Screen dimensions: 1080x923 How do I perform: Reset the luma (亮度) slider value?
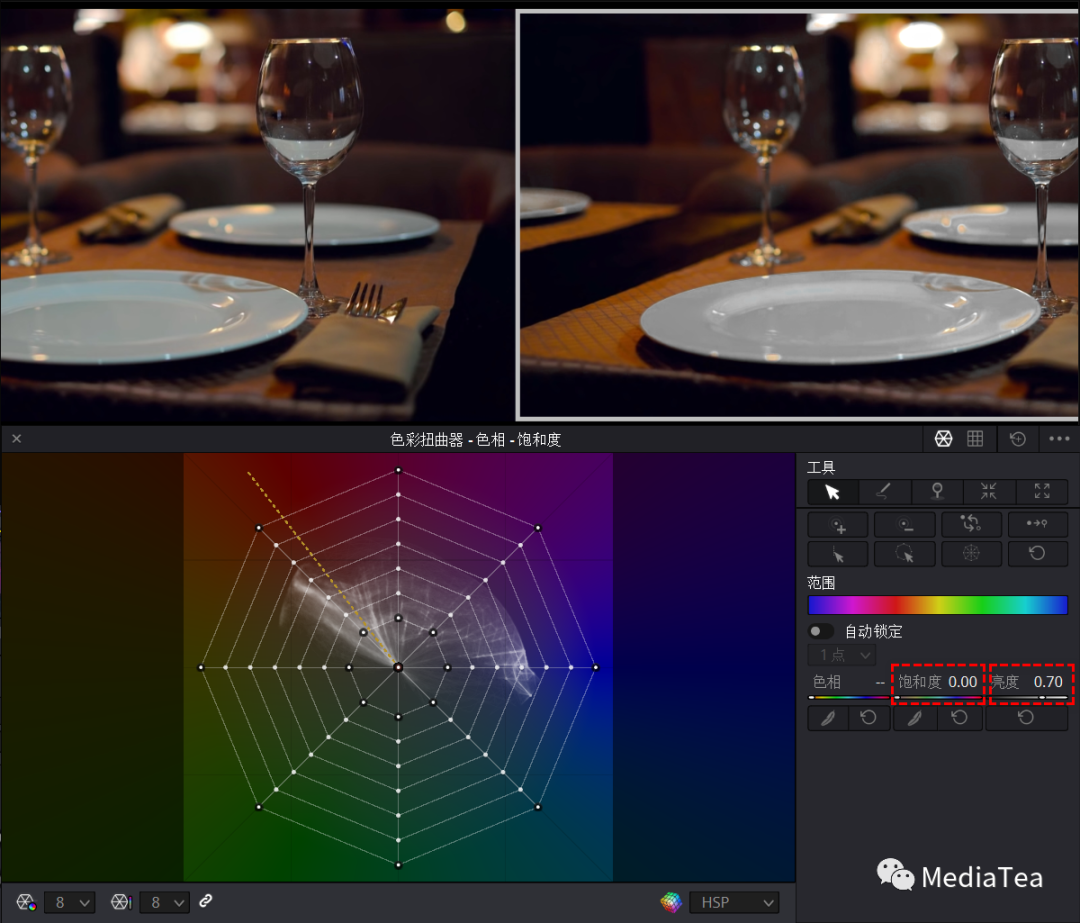click(x=1026, y=718)
